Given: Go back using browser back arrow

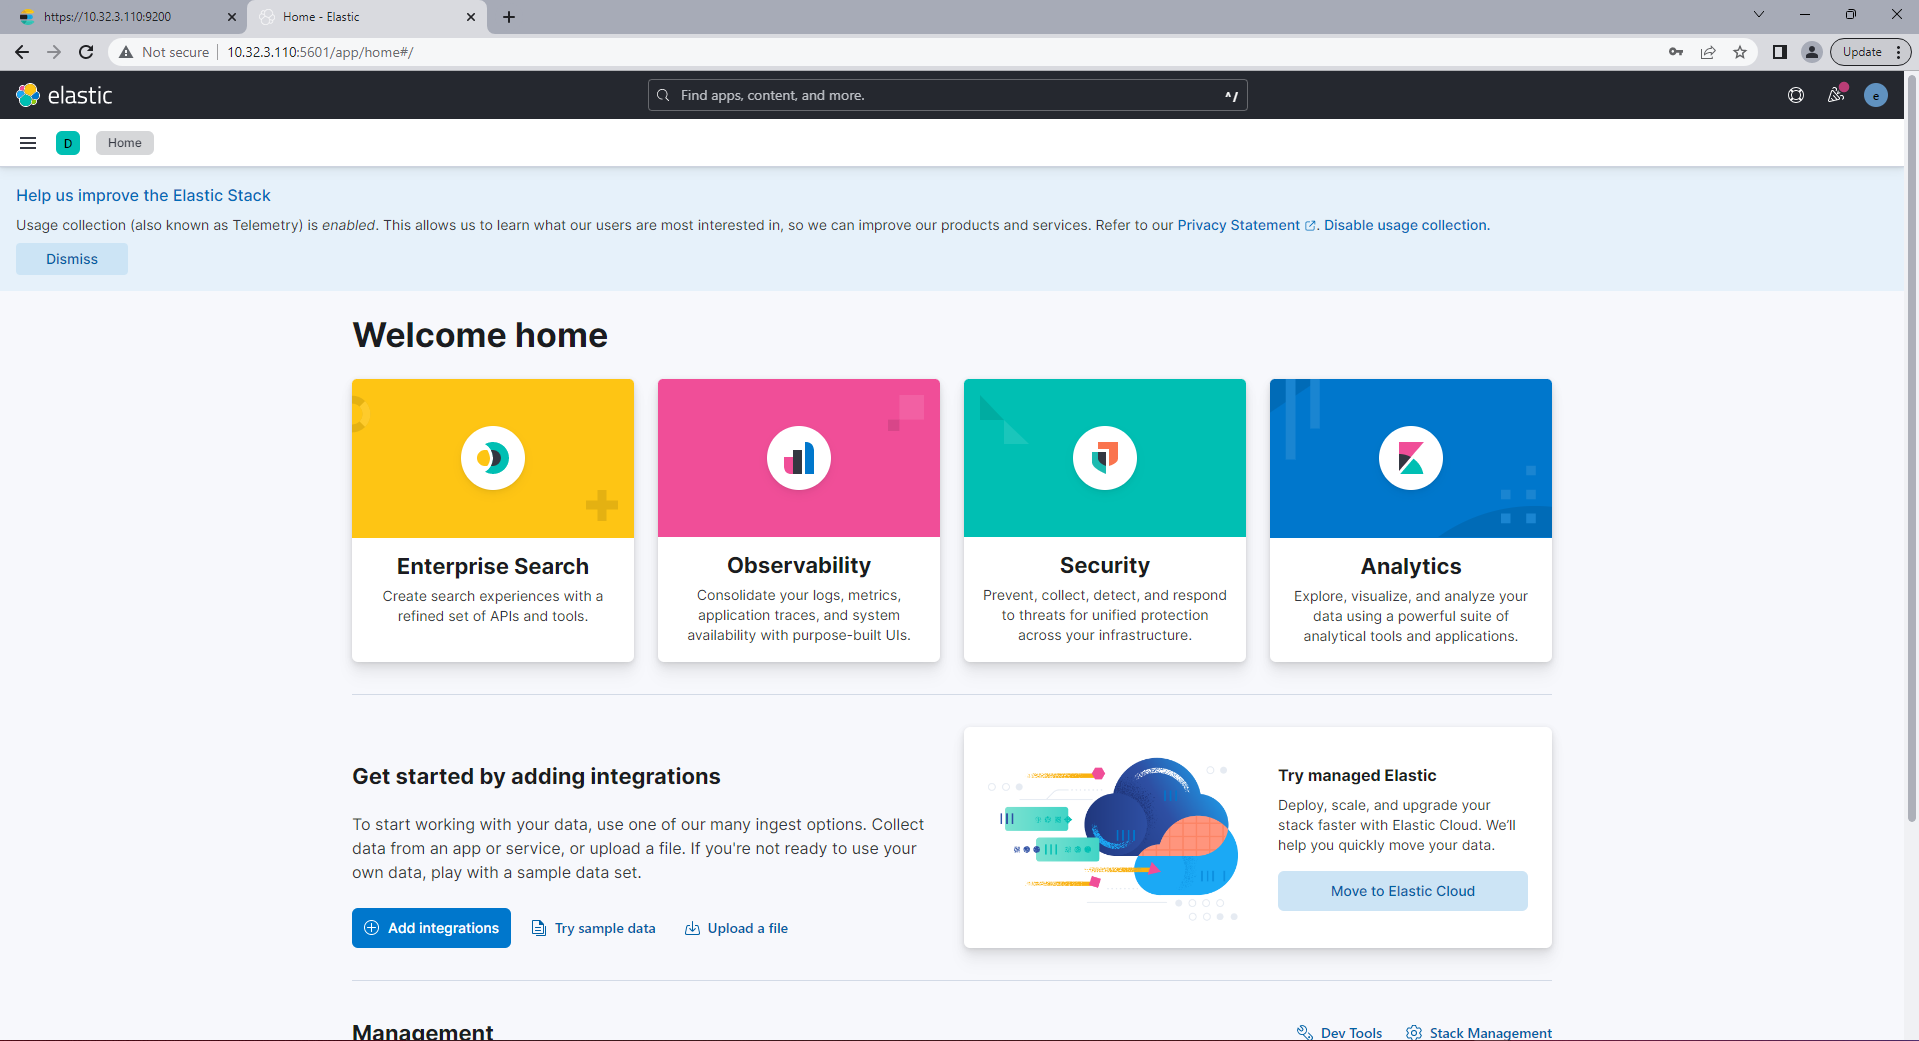Looking at the screenshot, I should click(x=22, y=52).
